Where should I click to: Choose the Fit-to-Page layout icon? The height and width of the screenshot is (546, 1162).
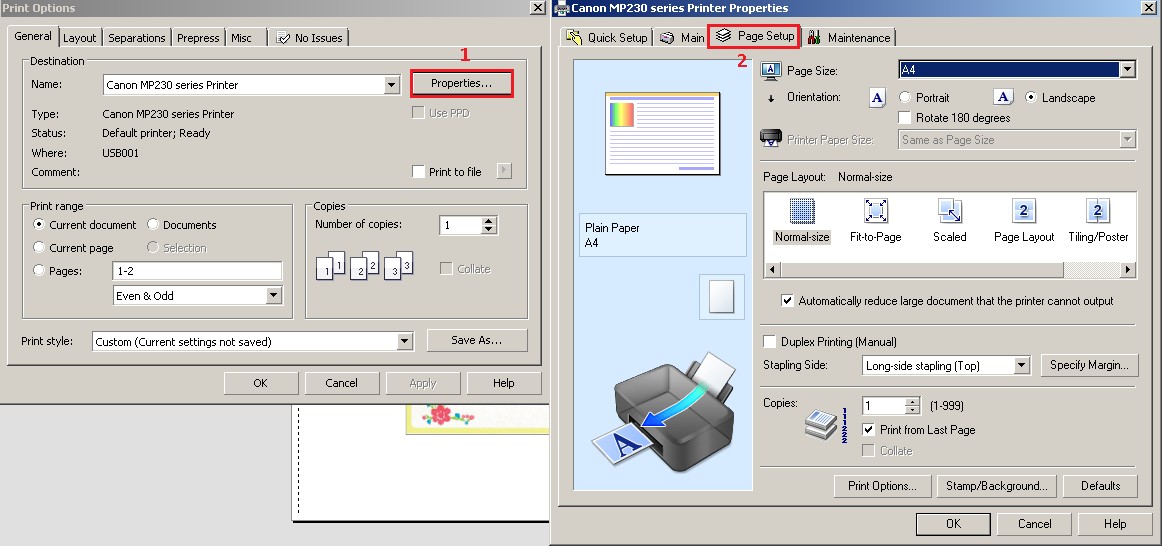coord(875,211)
